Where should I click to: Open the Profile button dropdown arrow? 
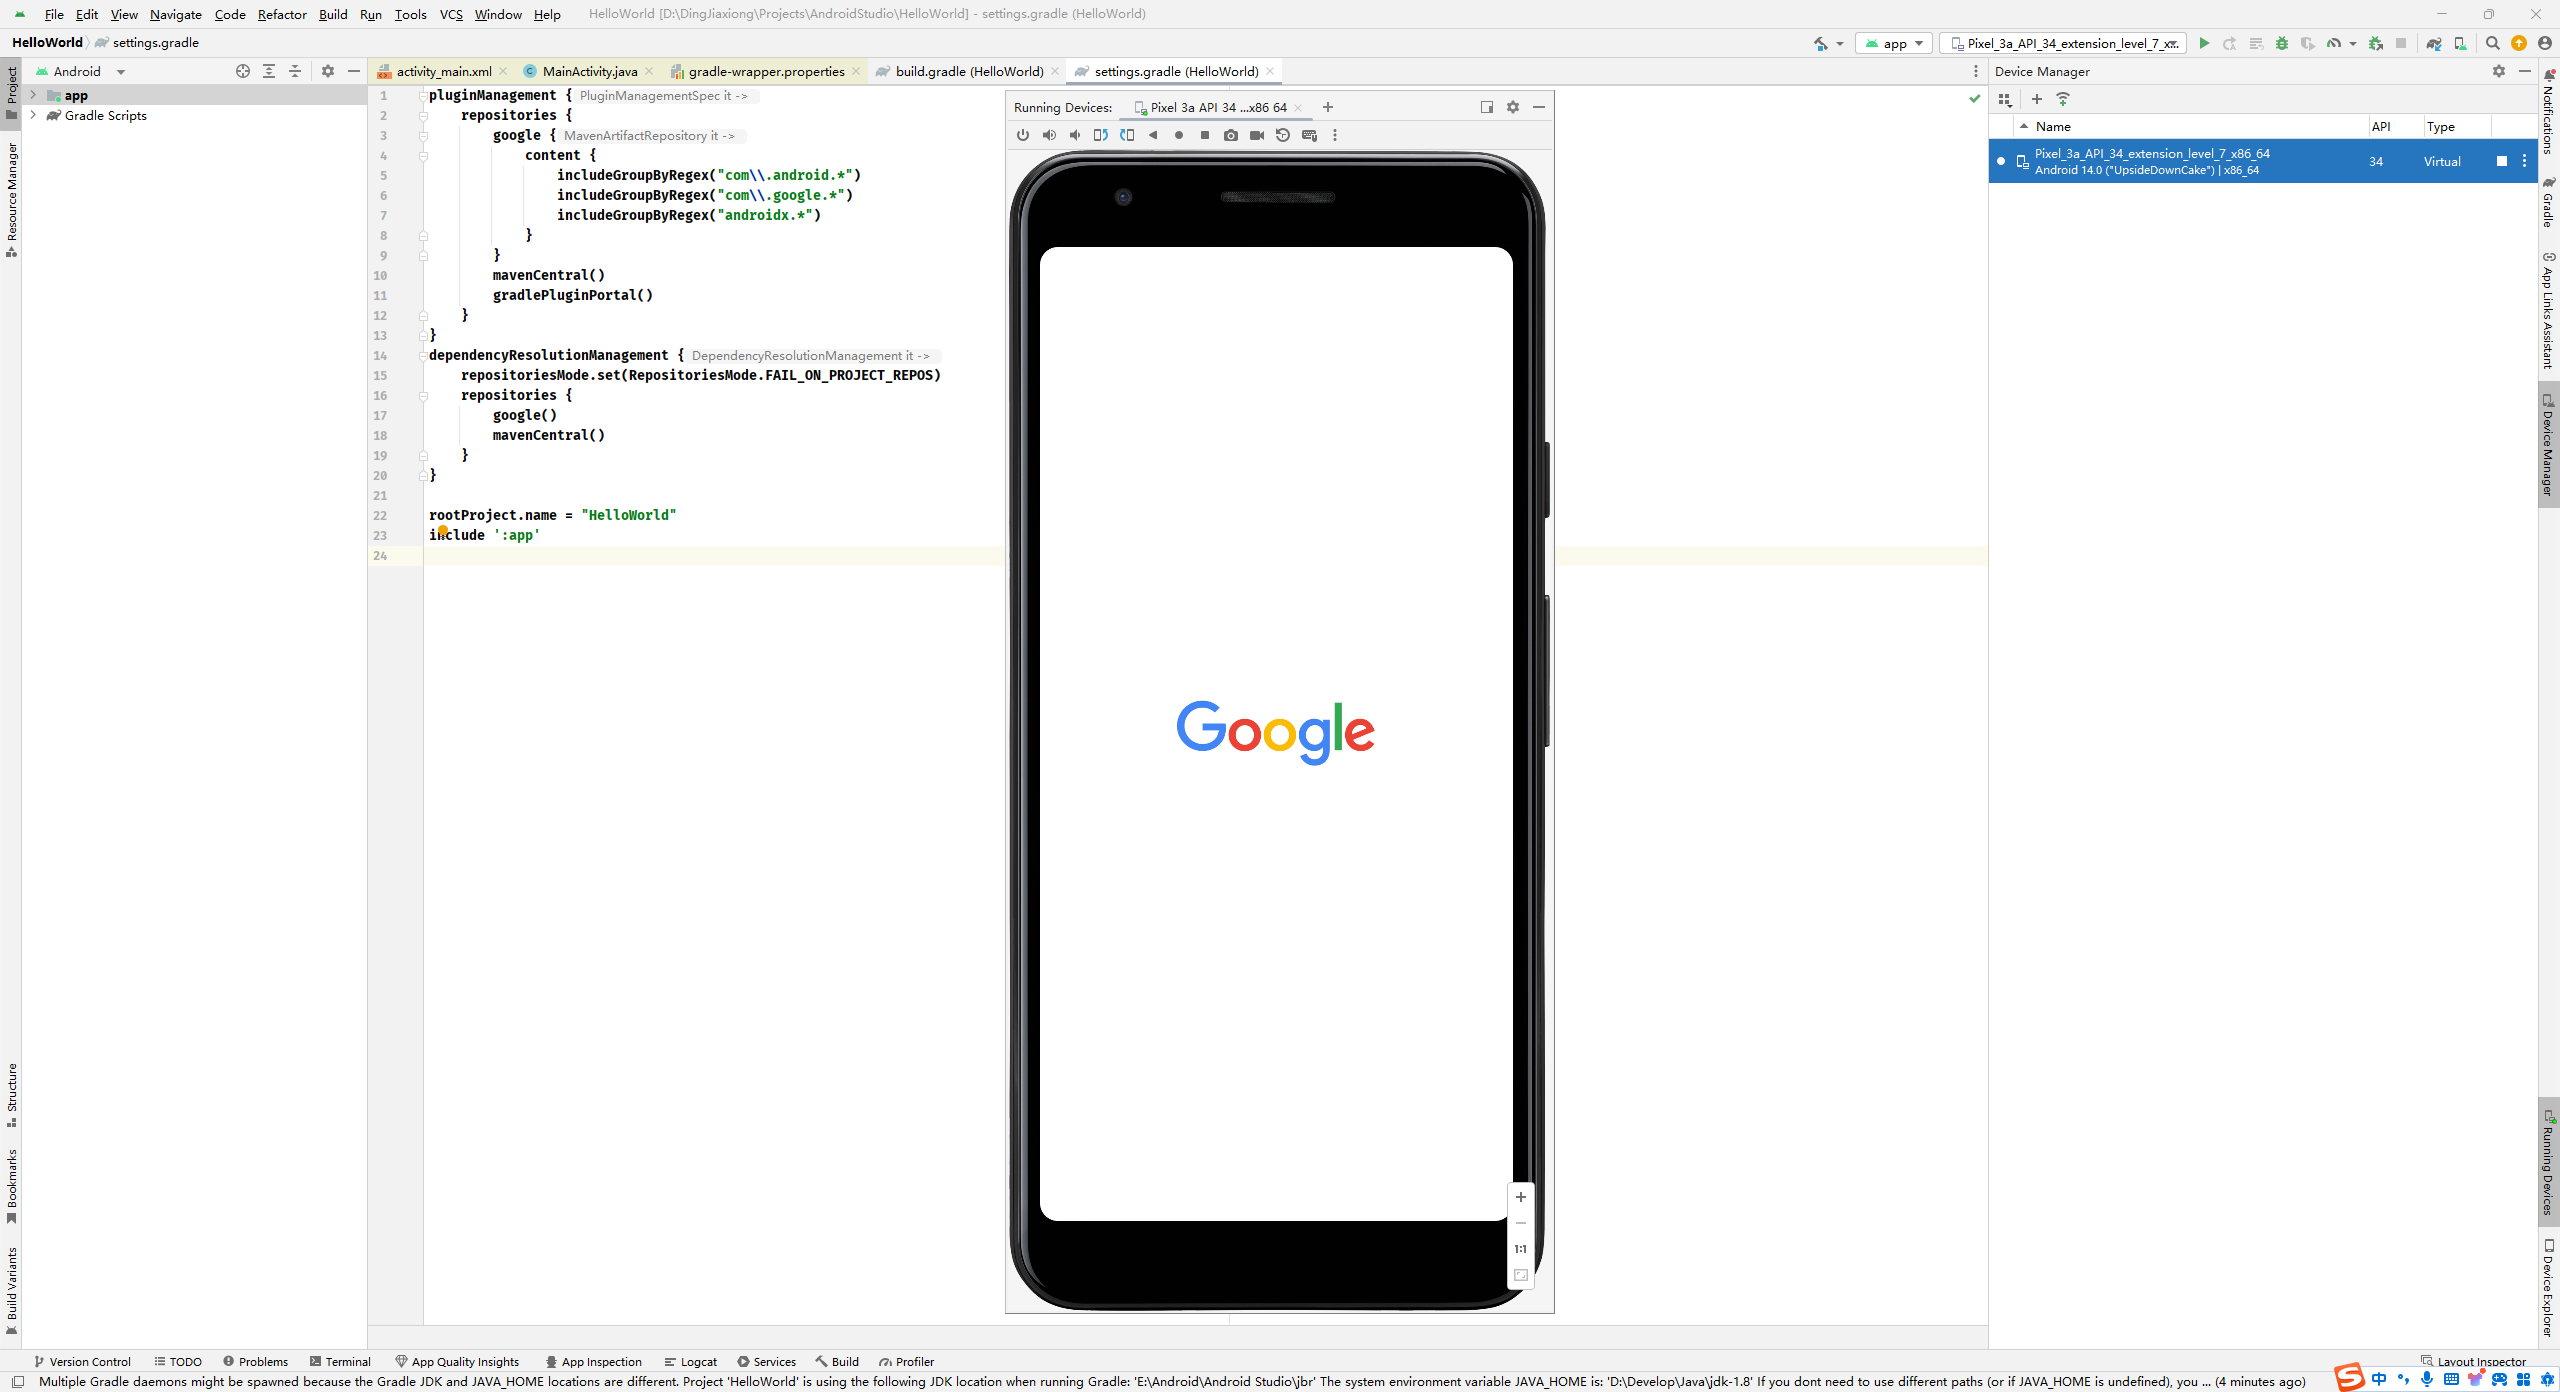tap(2353, 43)
